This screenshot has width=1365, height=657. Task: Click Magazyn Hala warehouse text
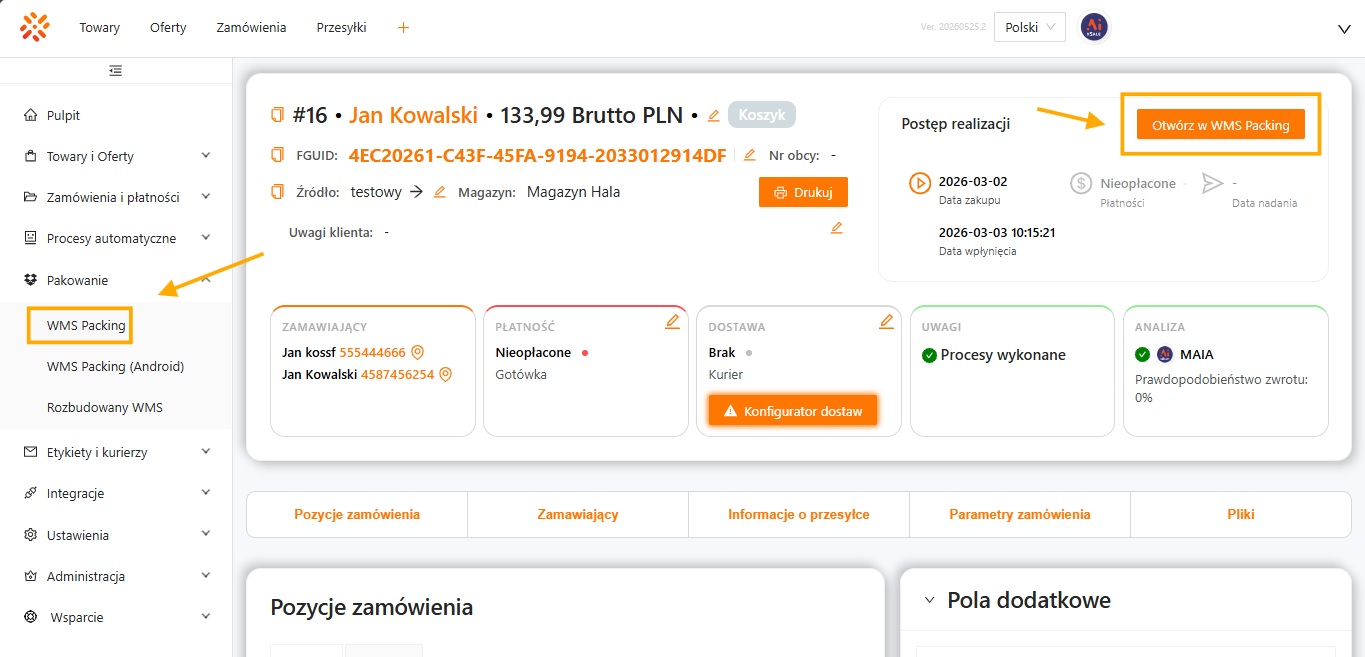coord(573,192)
